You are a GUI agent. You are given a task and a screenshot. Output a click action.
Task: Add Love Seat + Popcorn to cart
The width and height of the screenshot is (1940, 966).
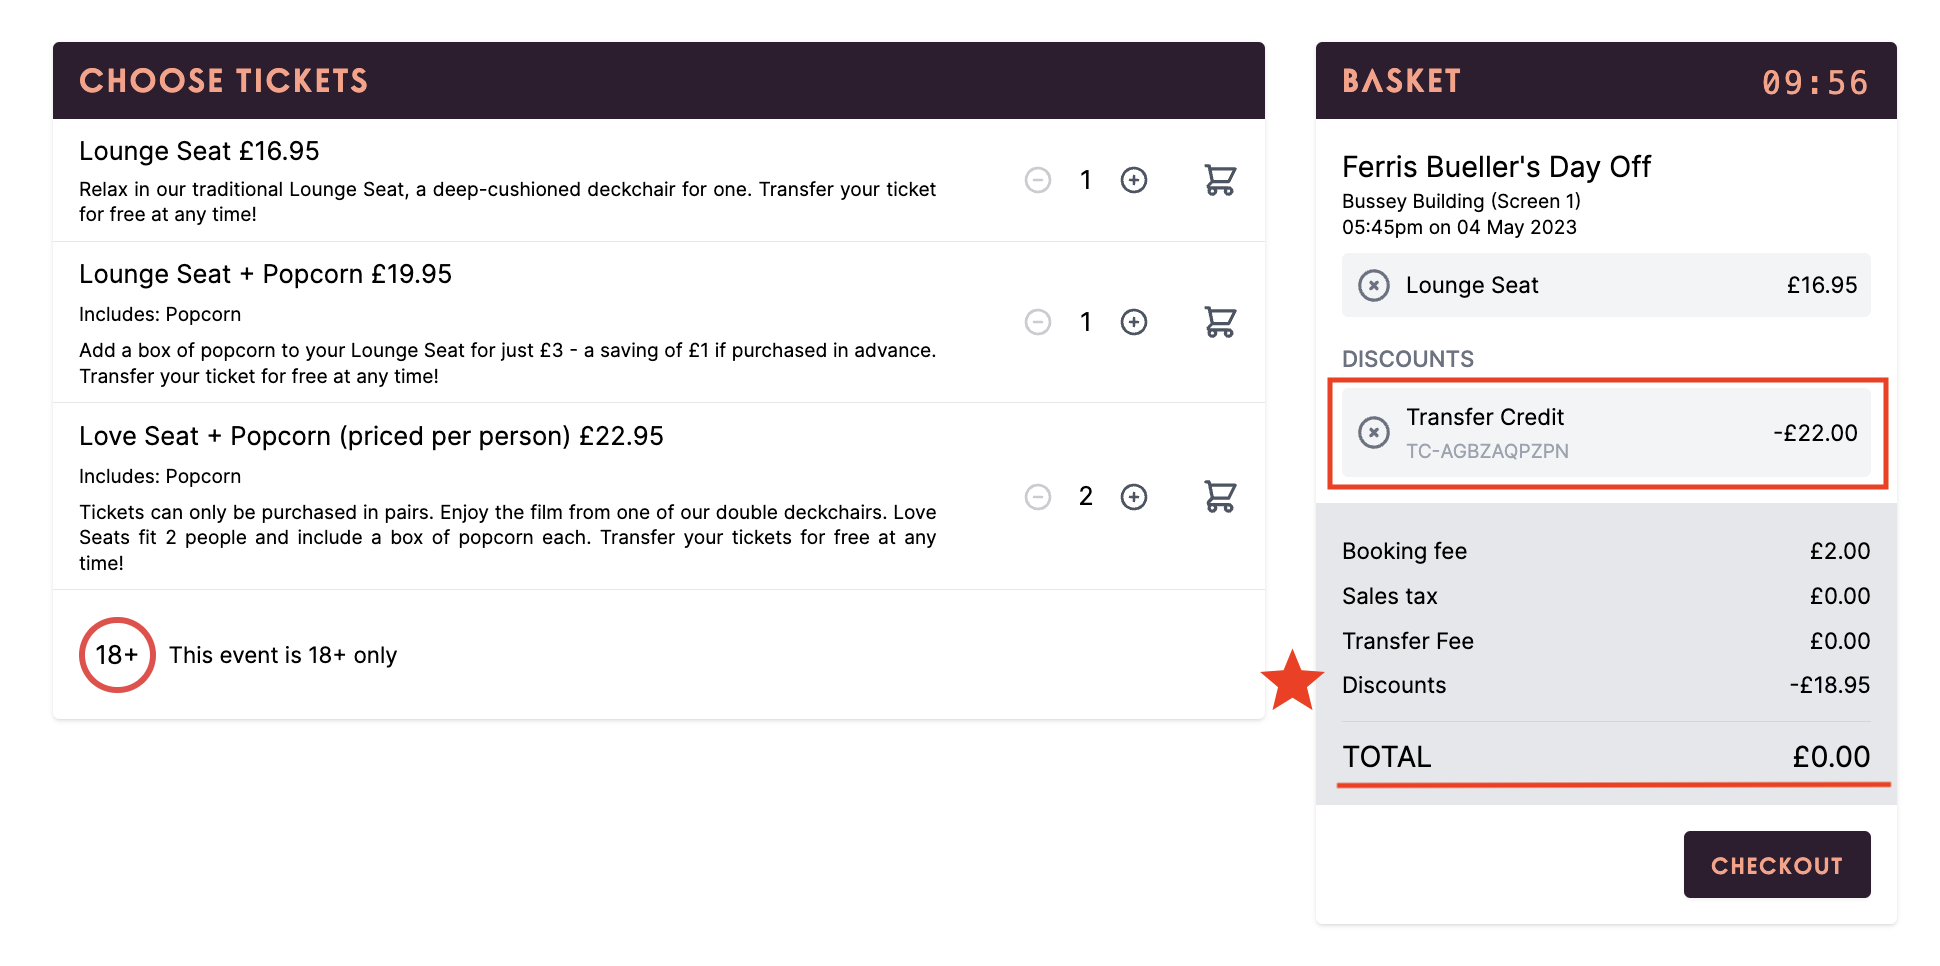[1220, 496]
